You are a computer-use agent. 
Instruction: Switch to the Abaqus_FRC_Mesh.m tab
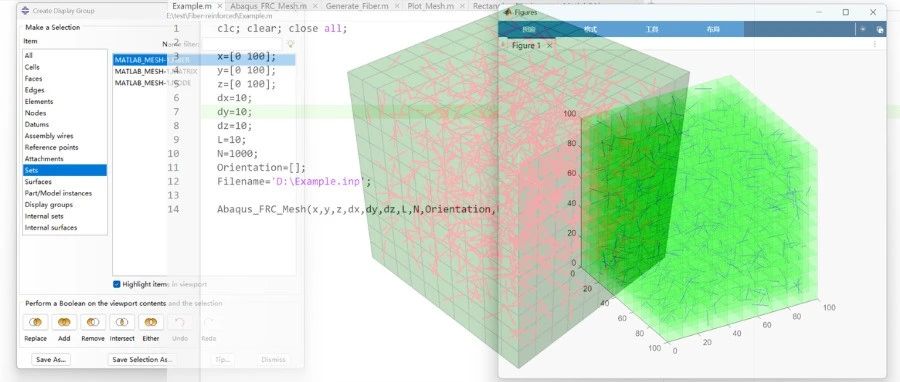click(268, 6)
